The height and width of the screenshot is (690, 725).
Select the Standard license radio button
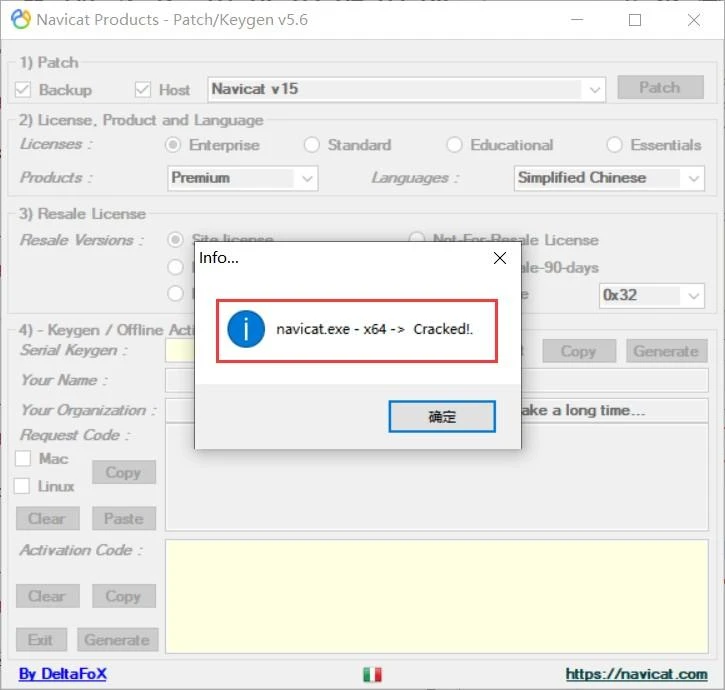(312, 145)
